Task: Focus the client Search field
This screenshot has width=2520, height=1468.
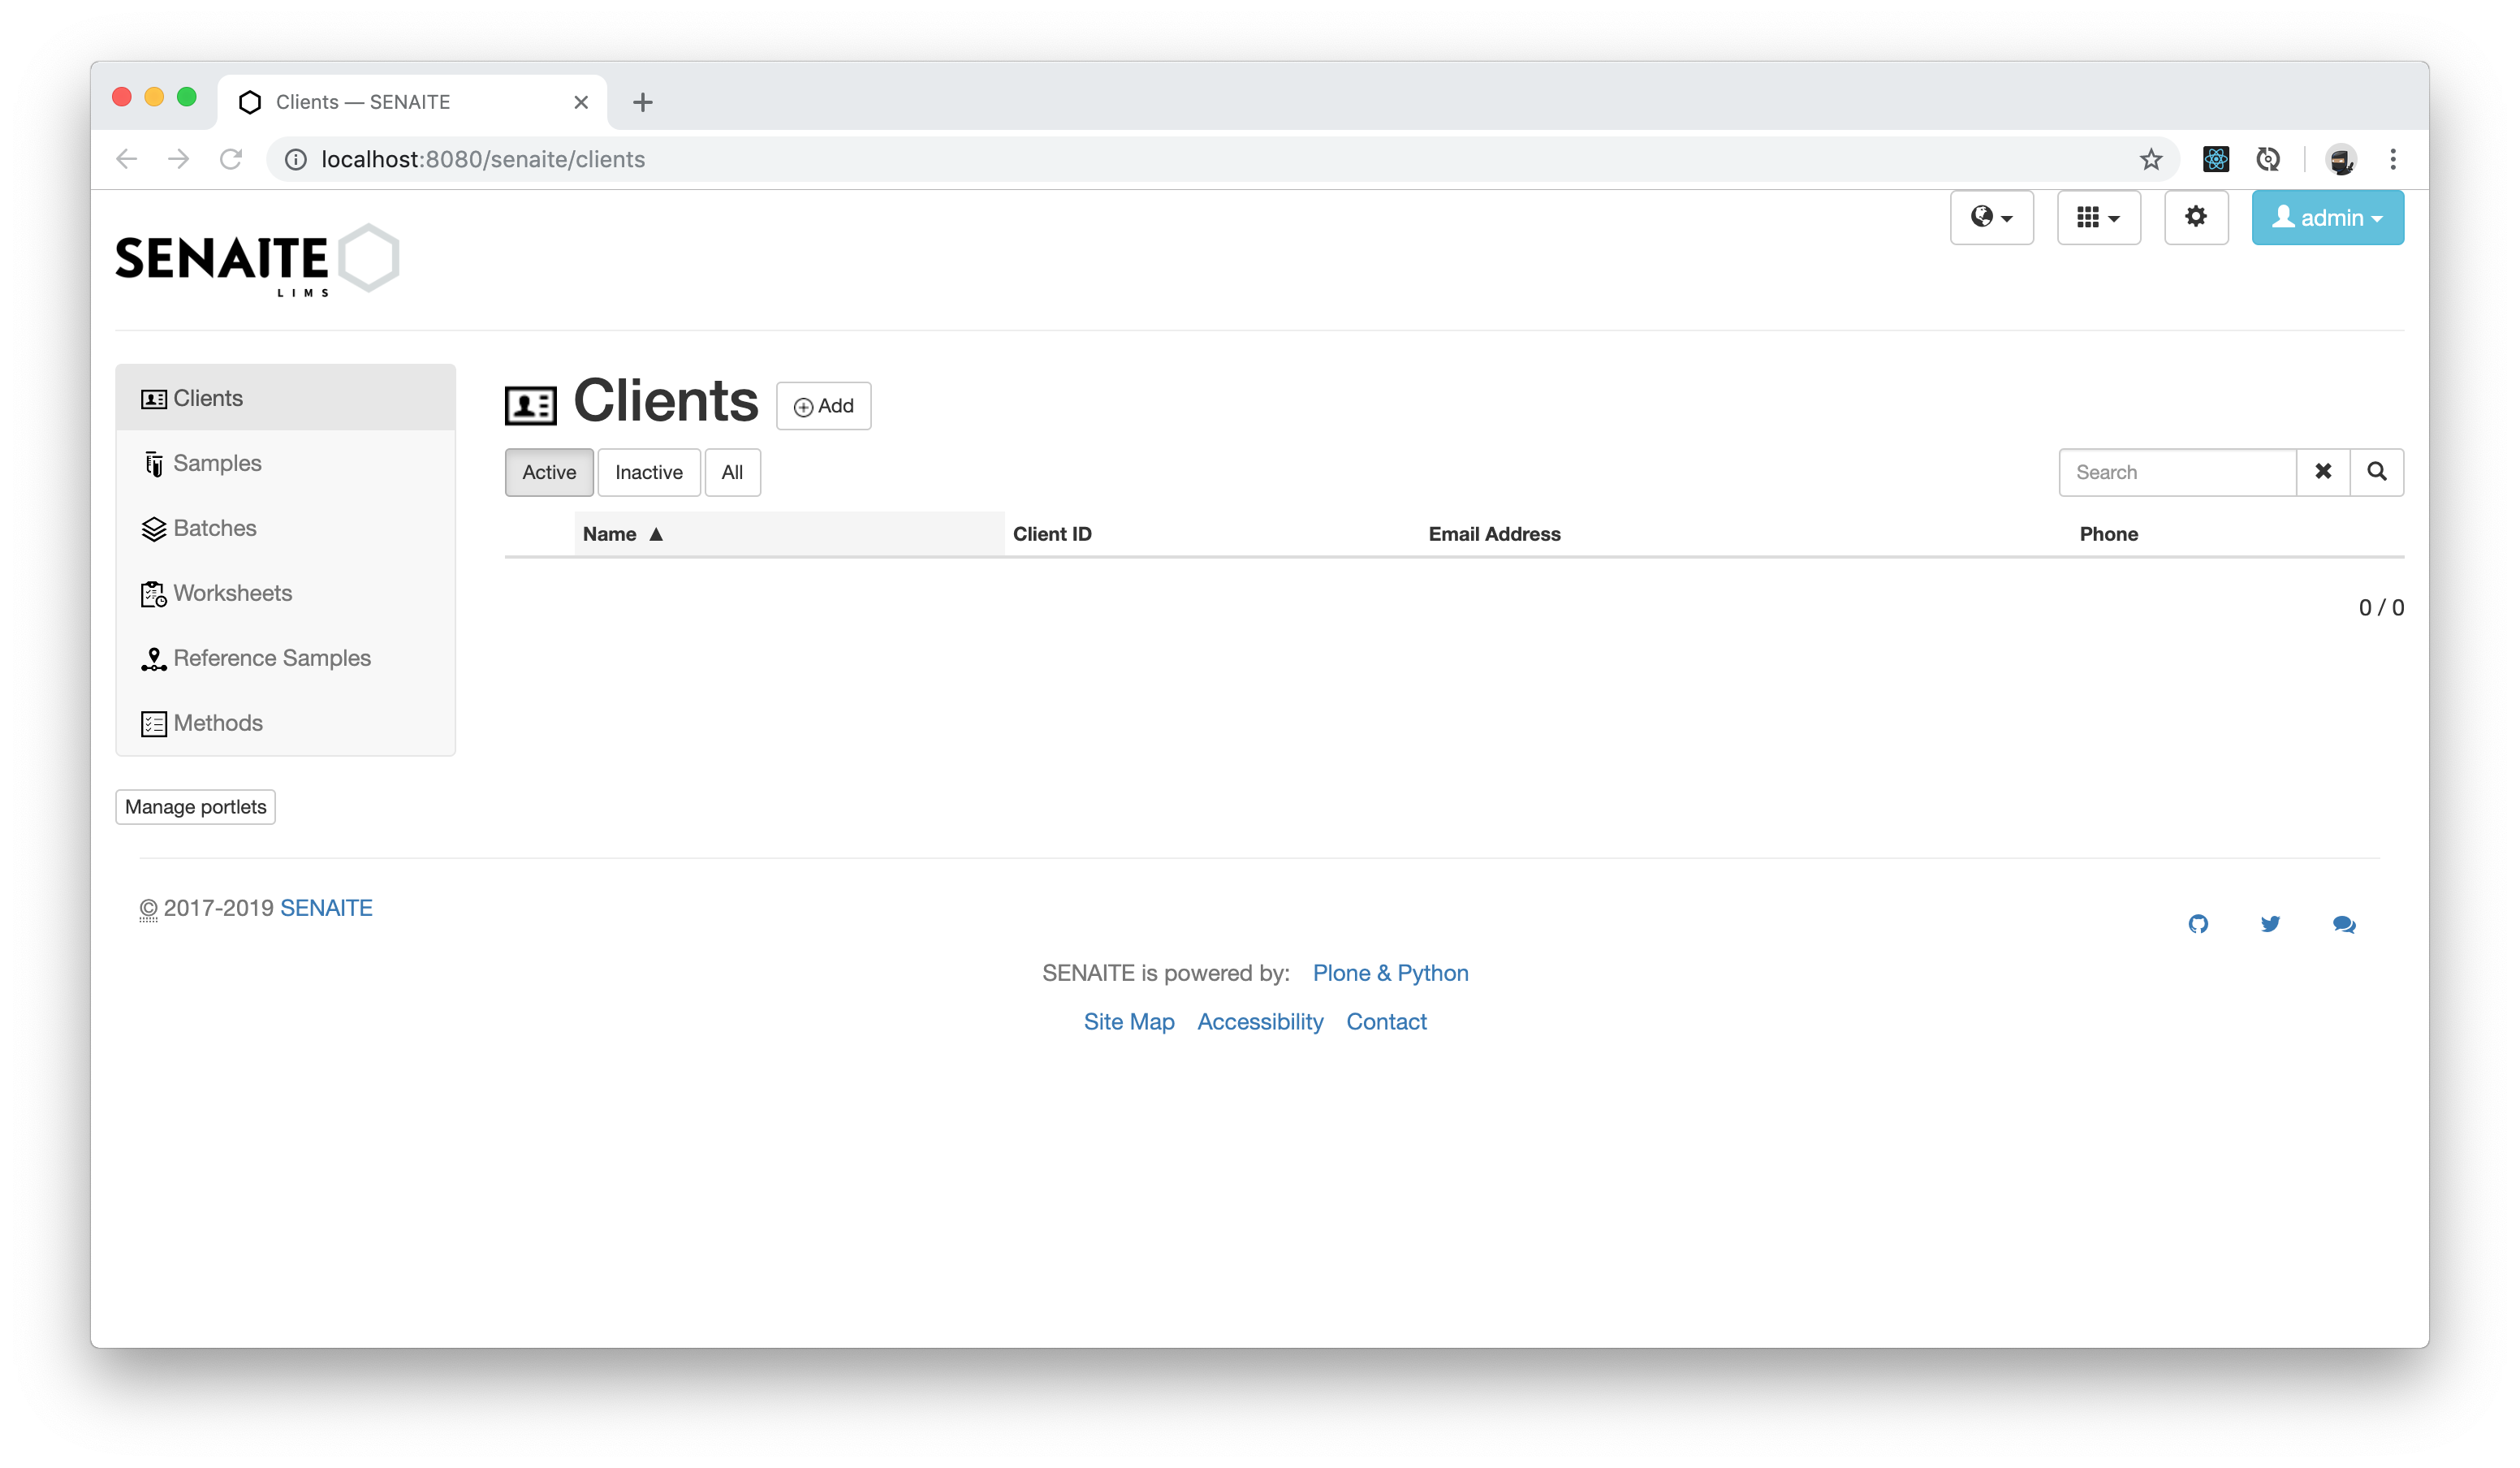Action: click(x=2177, y=472)
